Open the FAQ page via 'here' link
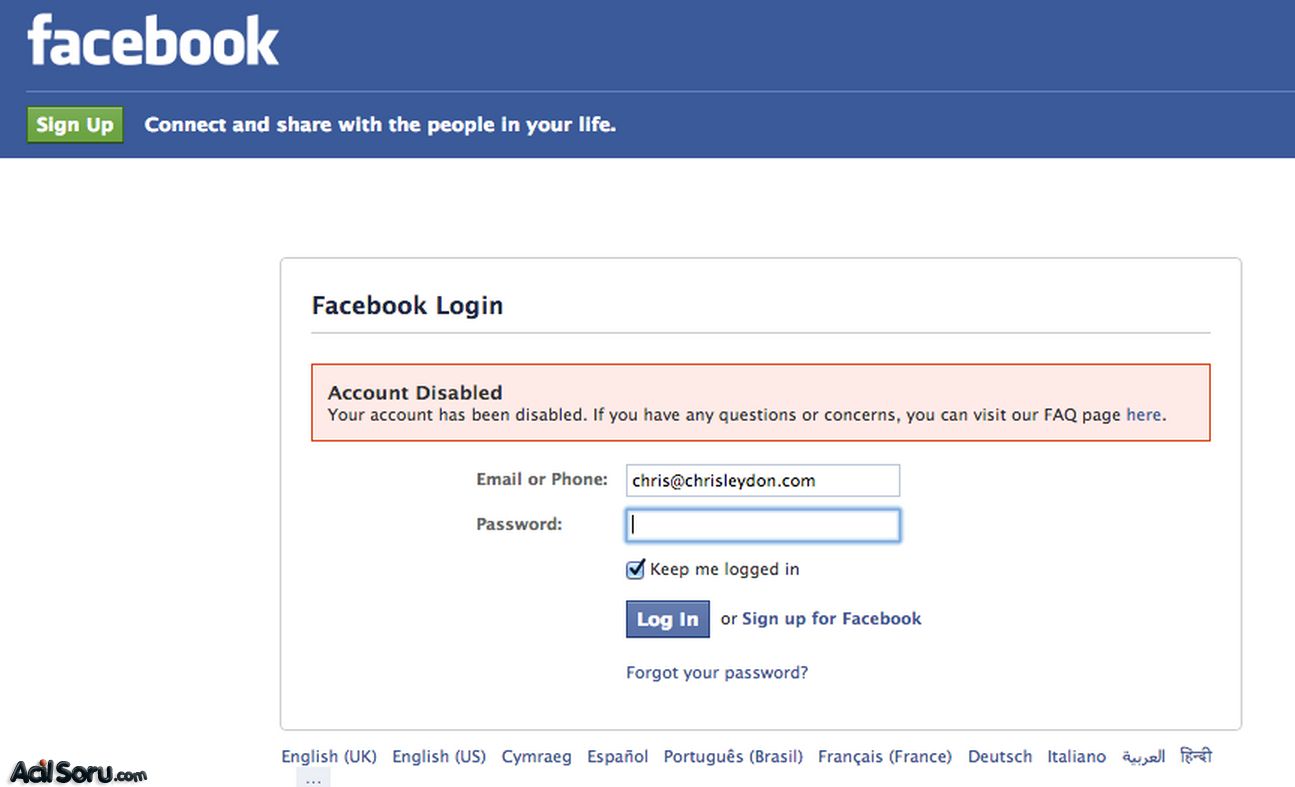Viewport: 1295px width, 787px height. point(1144,414)
